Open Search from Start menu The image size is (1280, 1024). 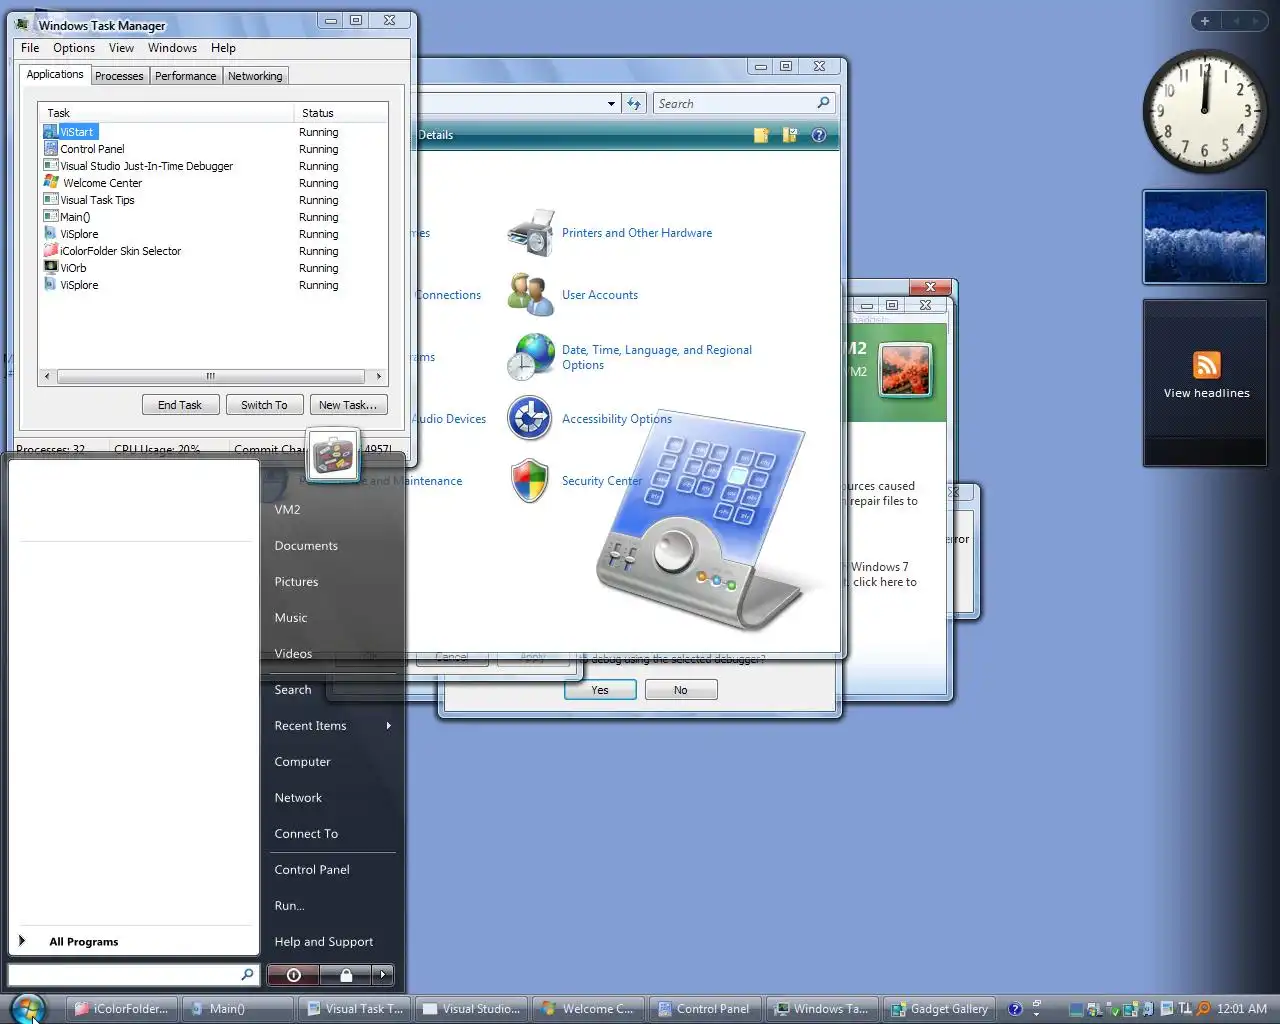(x=293, y=690)
